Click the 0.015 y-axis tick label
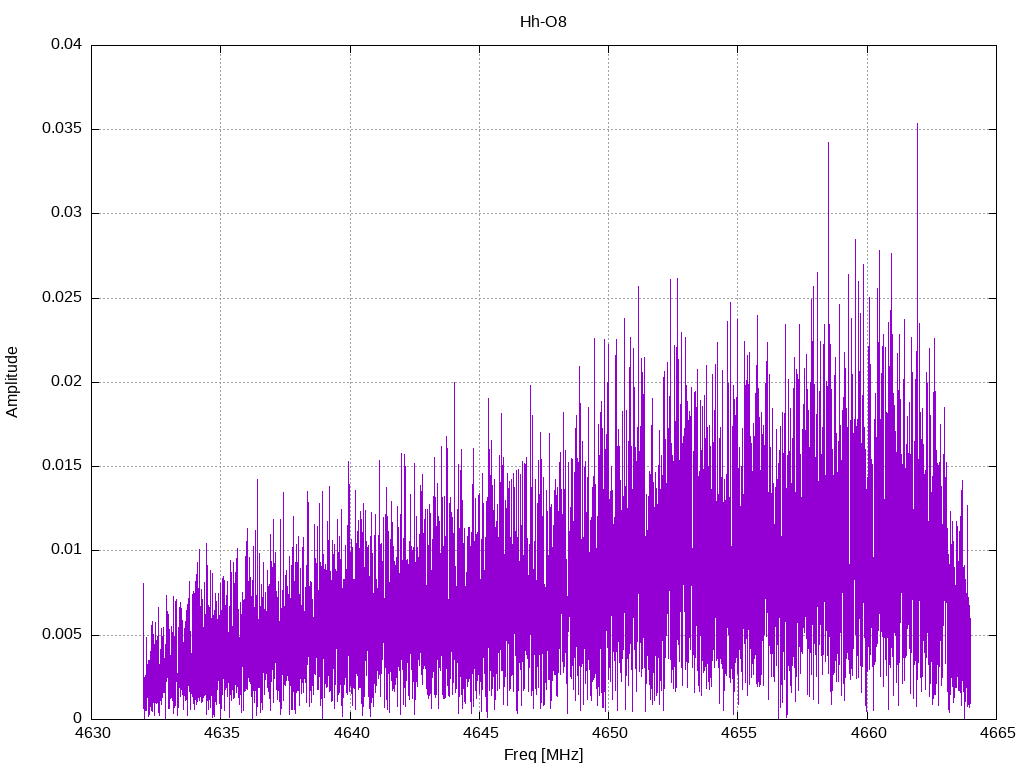Image resolution: width=1024 pixels, height=768 pixels. coord(63,466)
